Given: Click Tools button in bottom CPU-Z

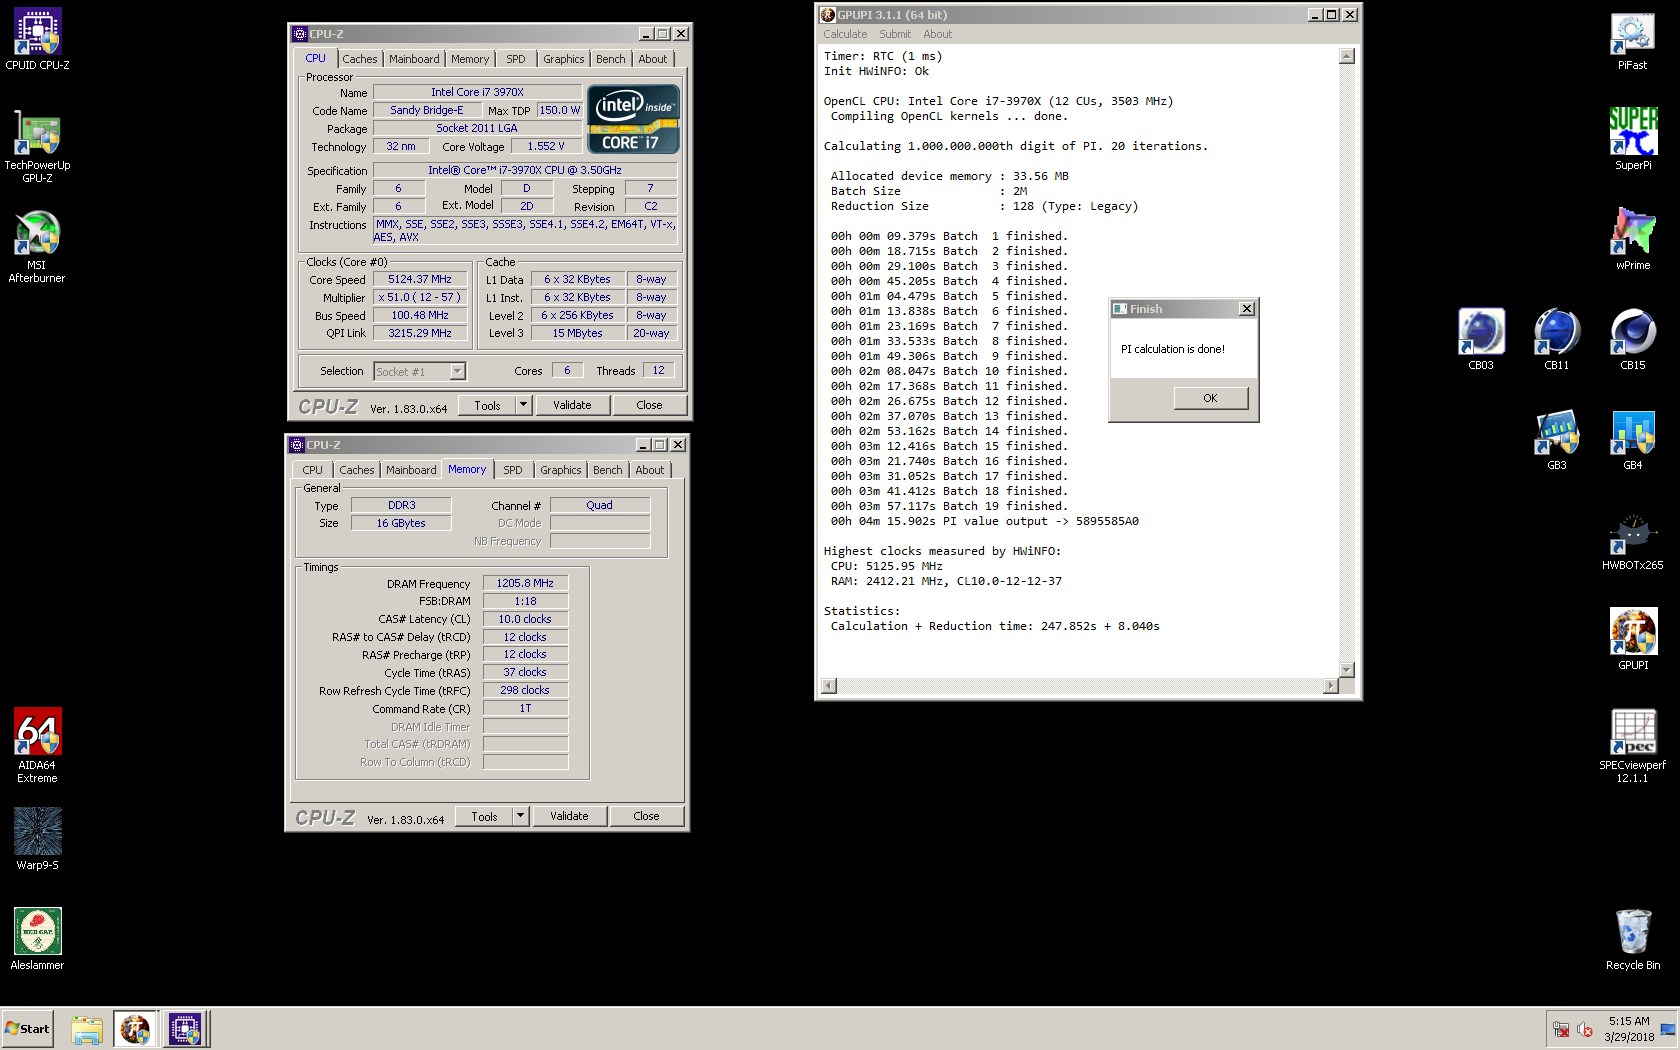Looking at the screenshot, I should point(484,816).
